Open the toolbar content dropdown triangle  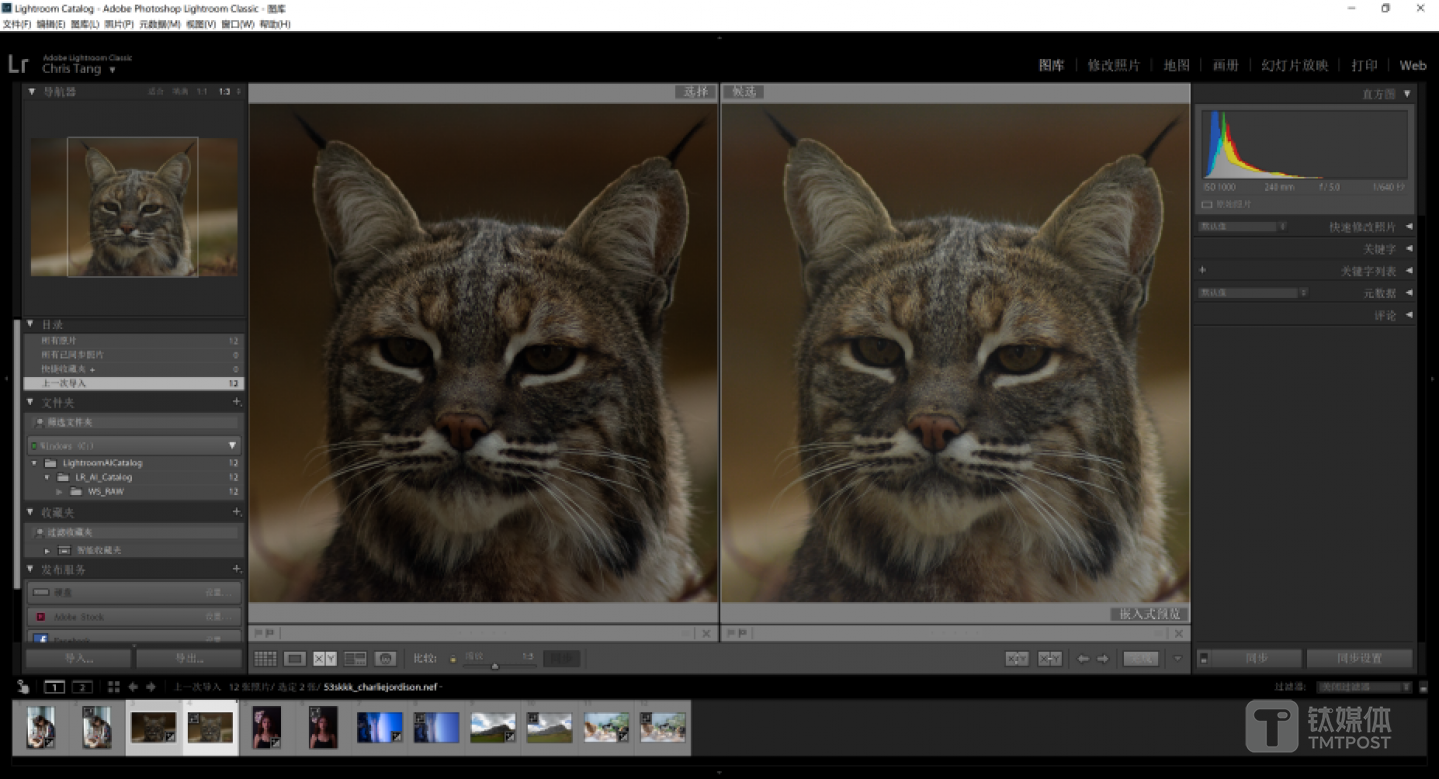pyautogui.click(x=1177, y=659)
